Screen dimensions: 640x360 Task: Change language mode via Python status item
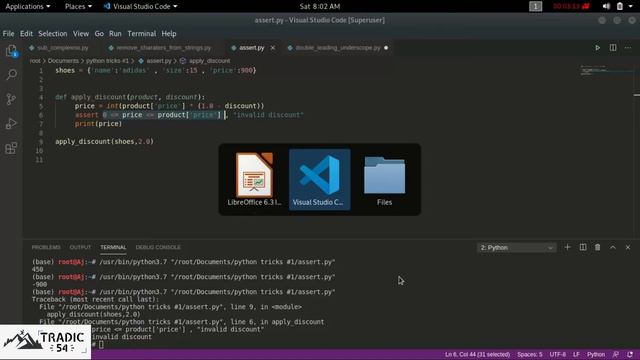click(x=596, y=354)
